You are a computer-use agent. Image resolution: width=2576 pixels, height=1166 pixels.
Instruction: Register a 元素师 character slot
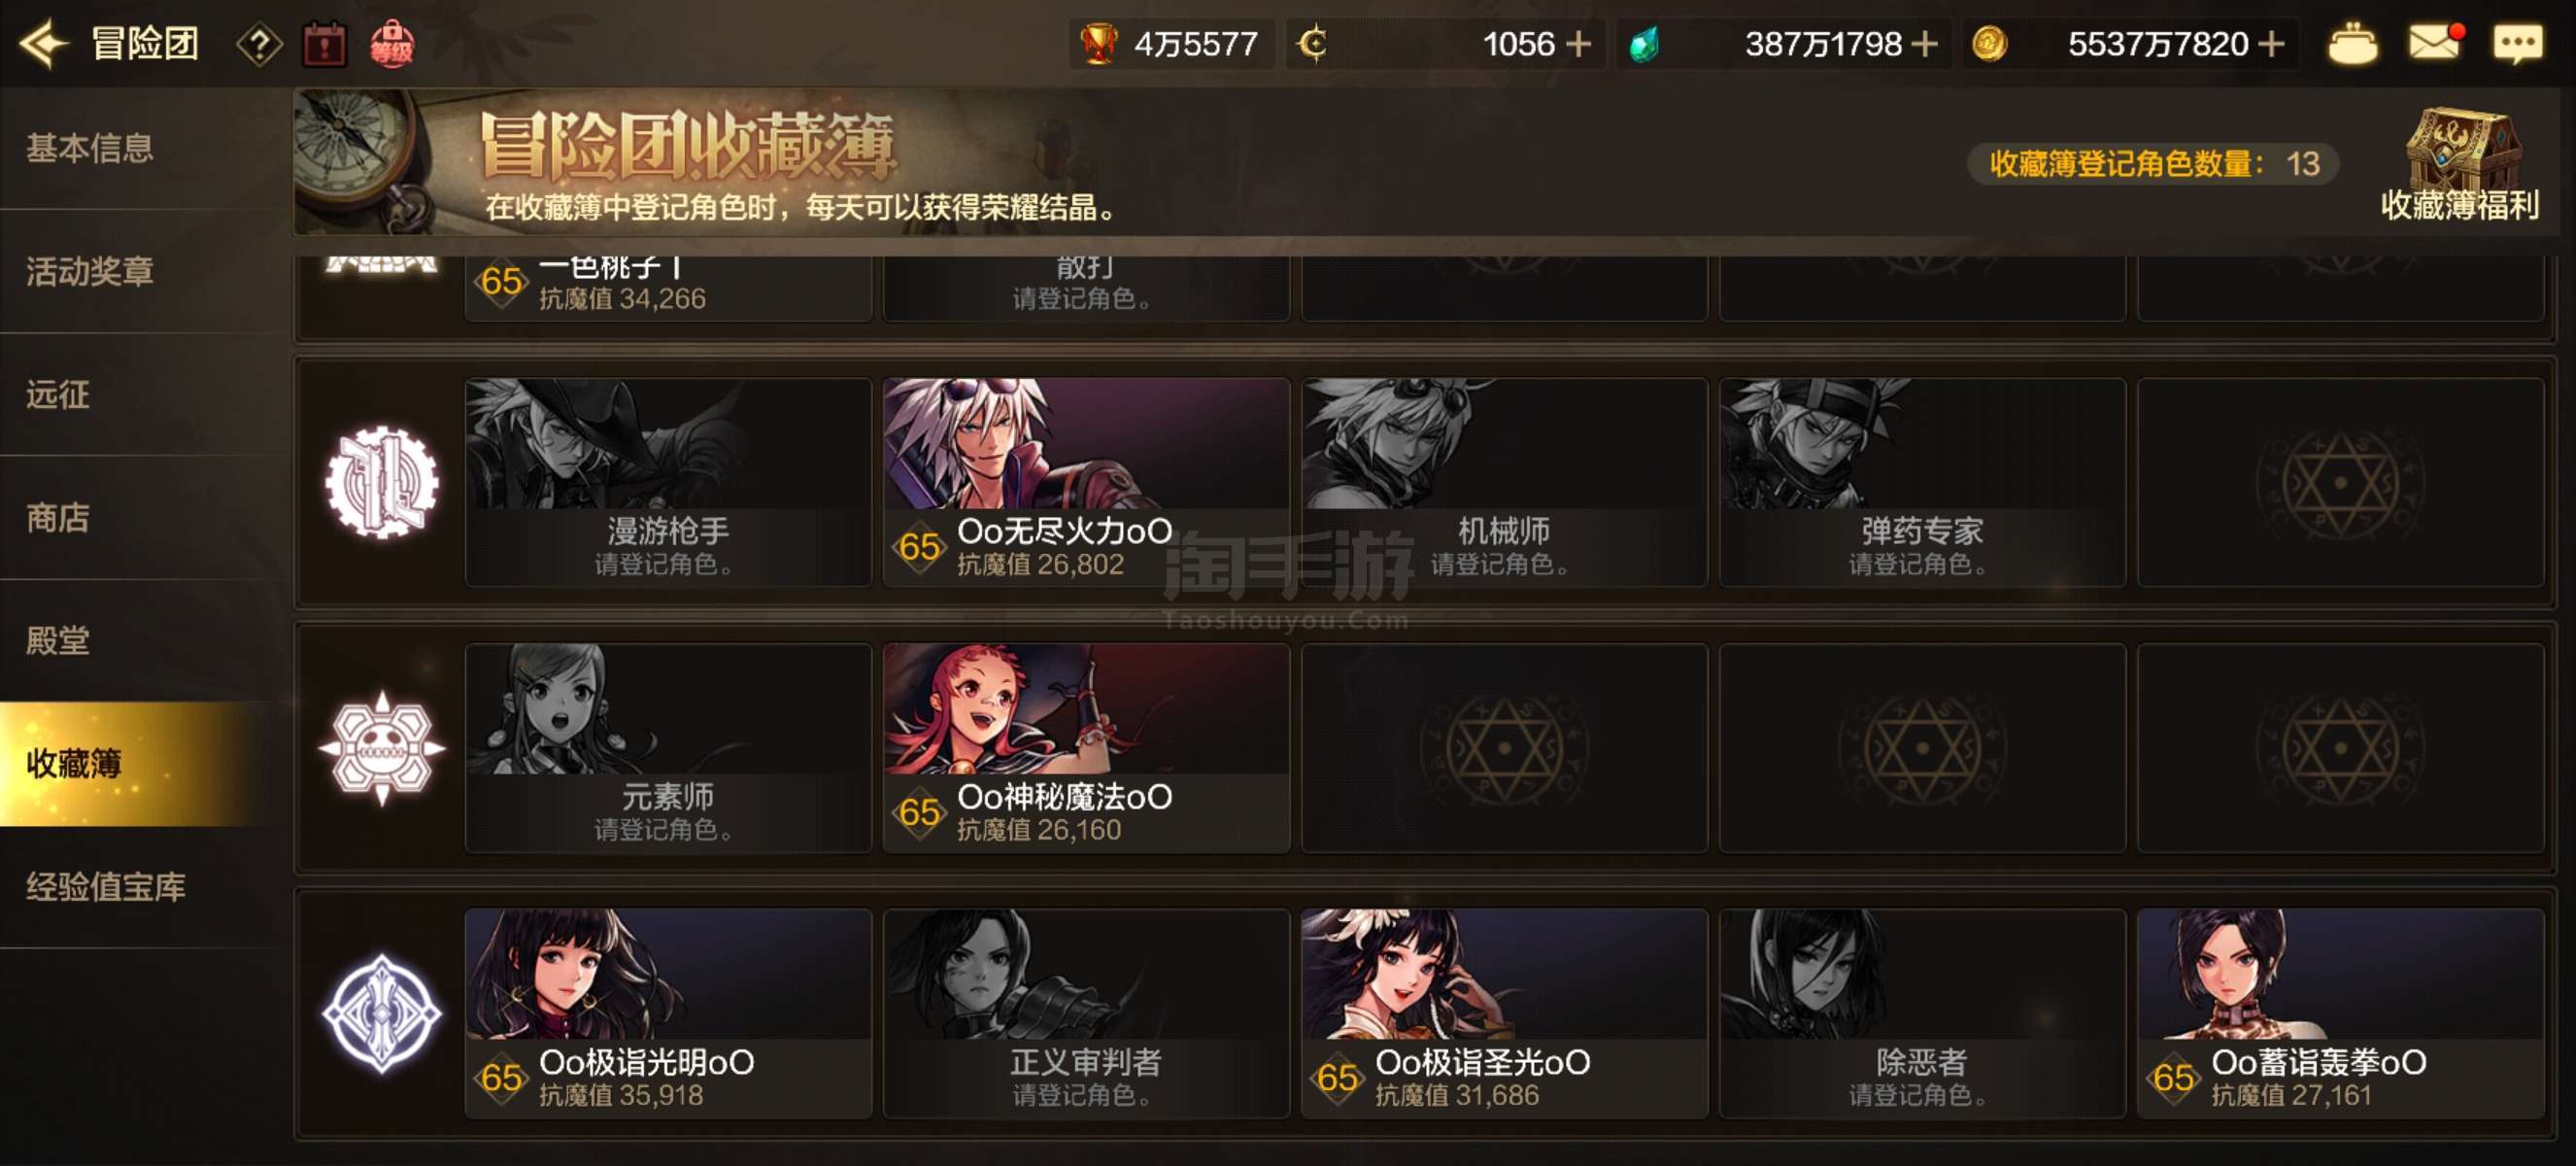[x=668, y=748]
